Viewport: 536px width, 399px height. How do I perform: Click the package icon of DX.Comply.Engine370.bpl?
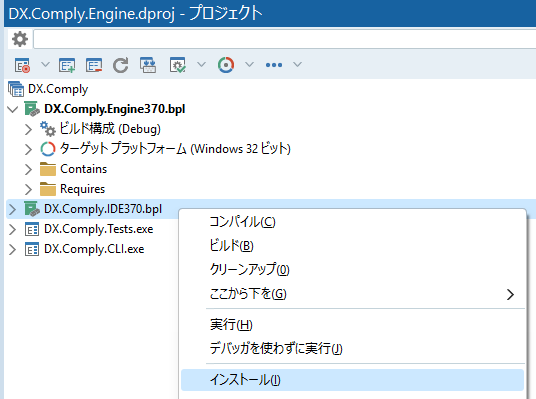coord(32,109)
